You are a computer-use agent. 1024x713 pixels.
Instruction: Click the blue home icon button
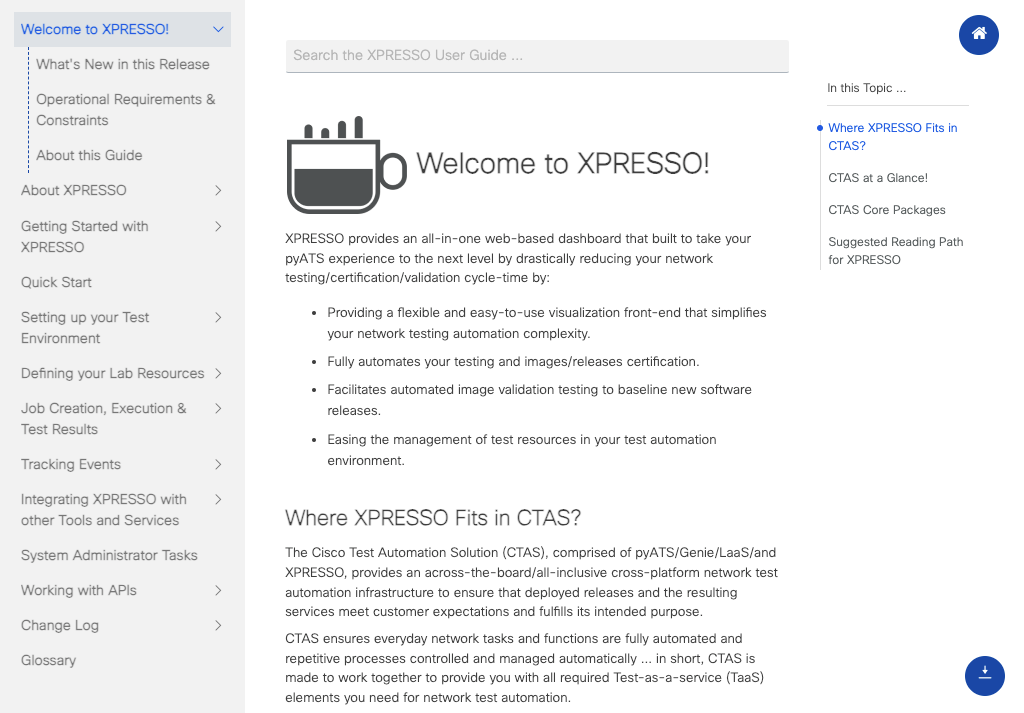tap(978, 35)
